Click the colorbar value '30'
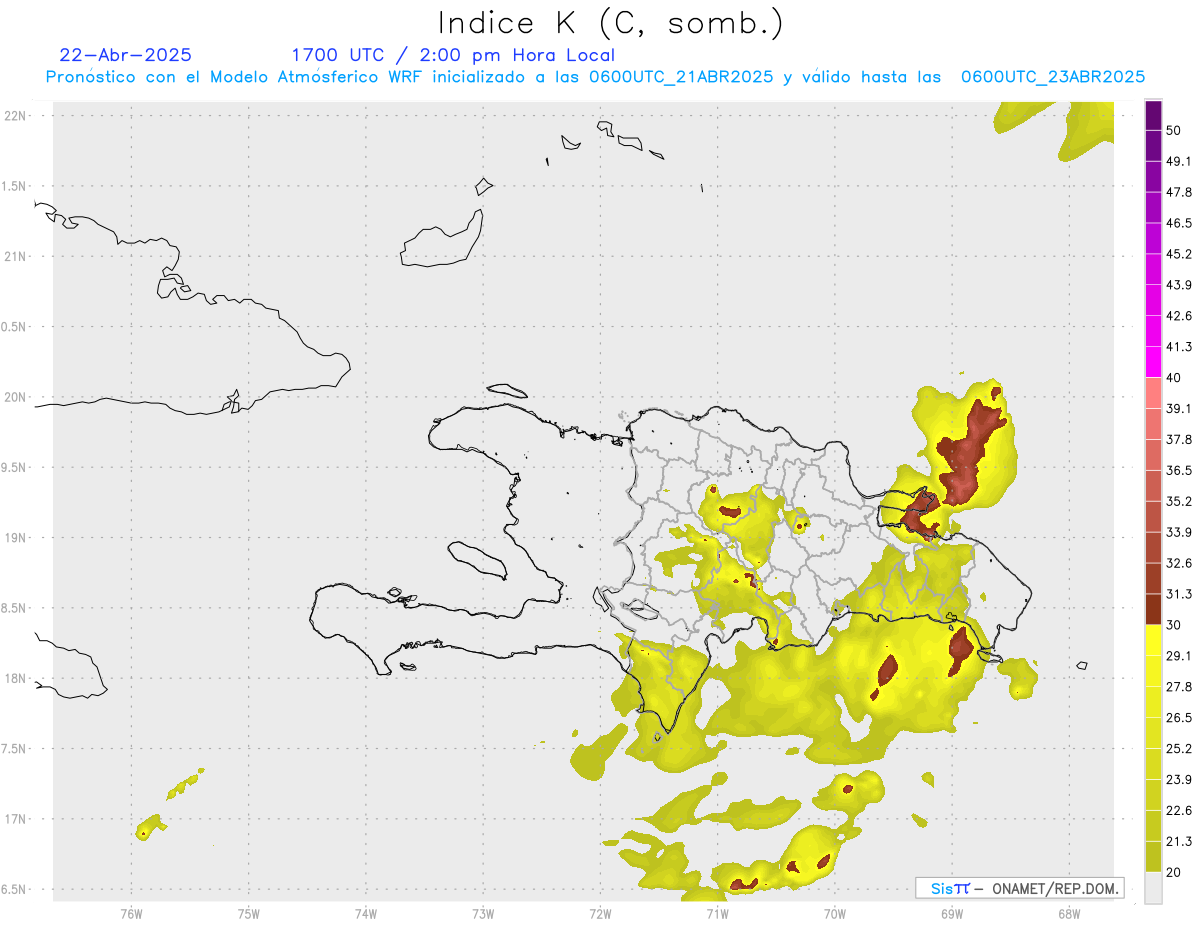Screen dimensions: 1200x927 [x=1174, y=625]
